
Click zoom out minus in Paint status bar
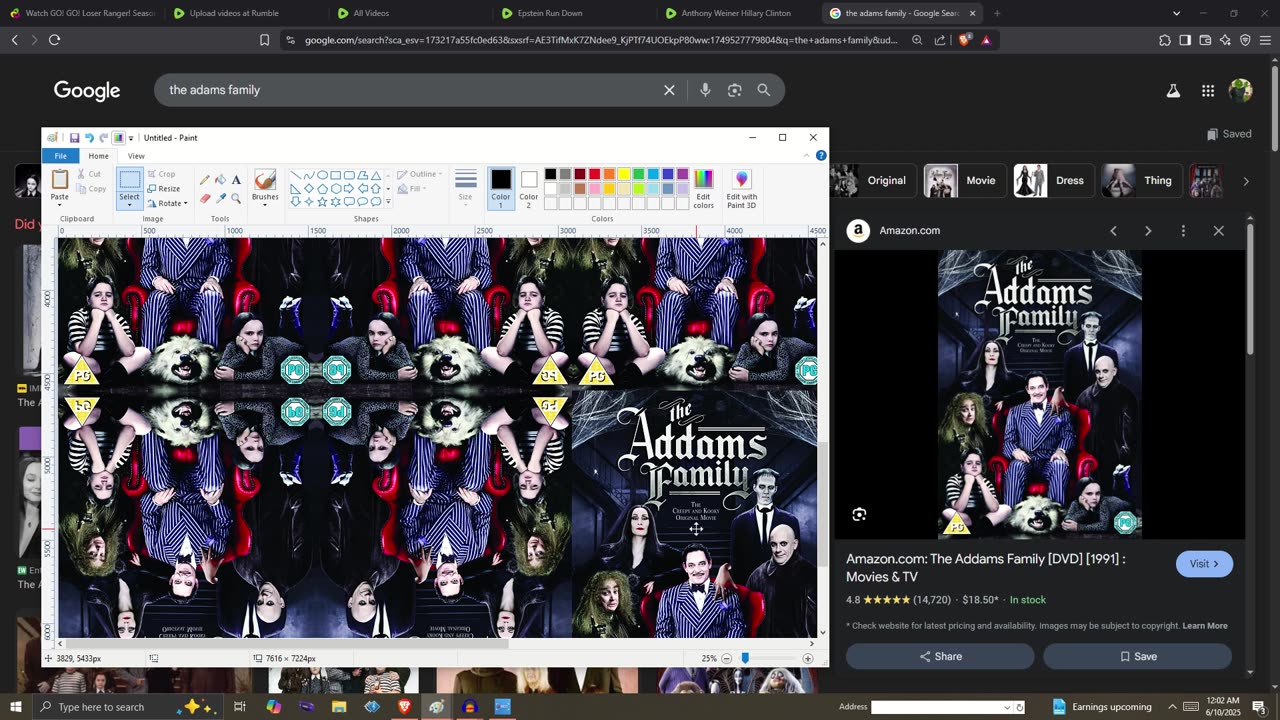point(727,659)
